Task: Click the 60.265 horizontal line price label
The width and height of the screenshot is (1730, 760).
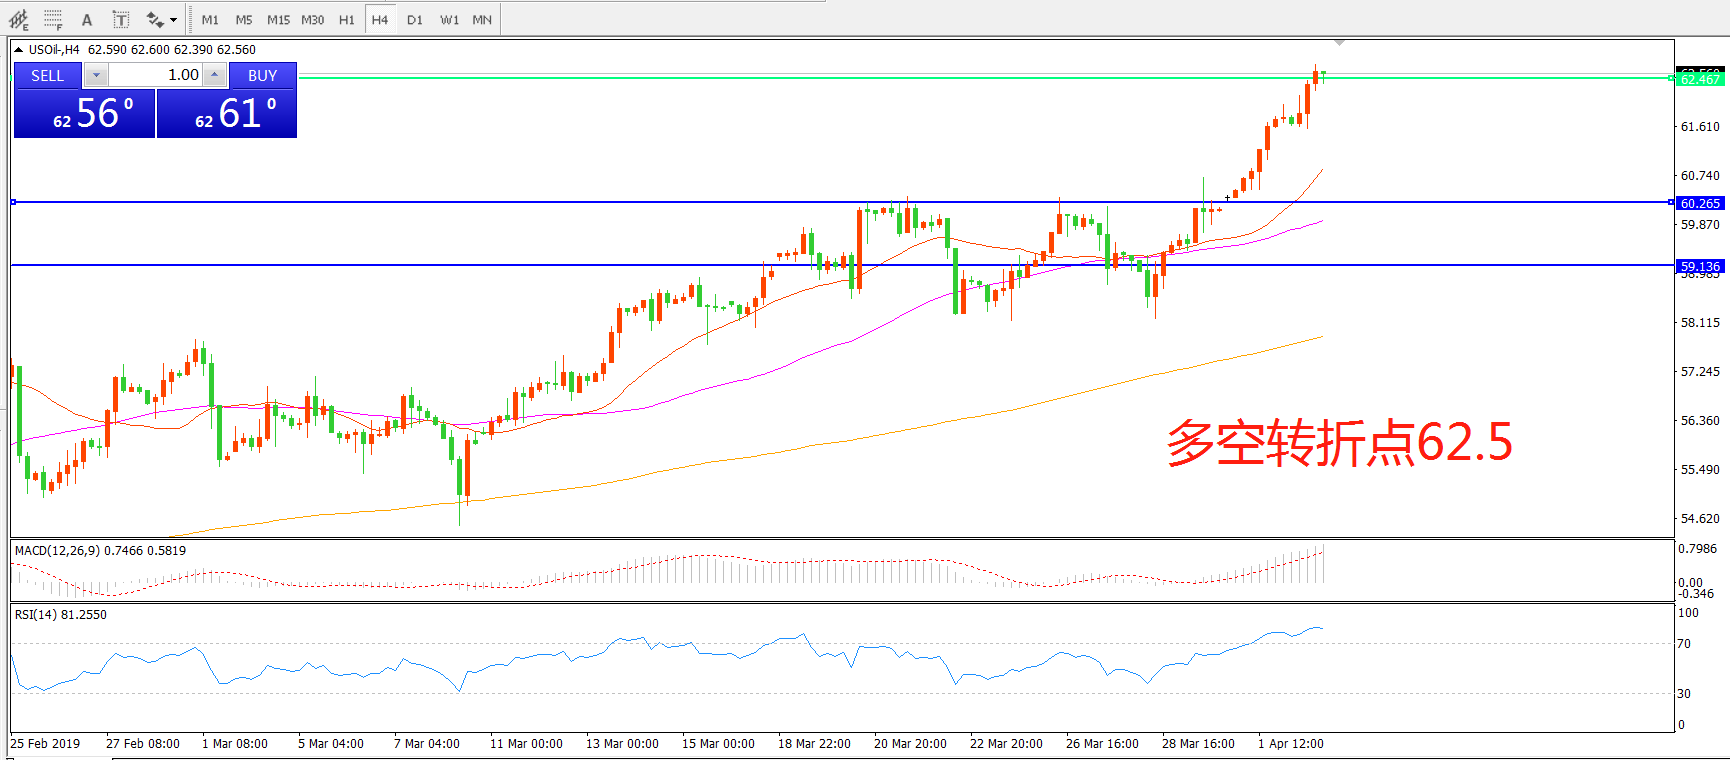Action: tap(1700, 203)
